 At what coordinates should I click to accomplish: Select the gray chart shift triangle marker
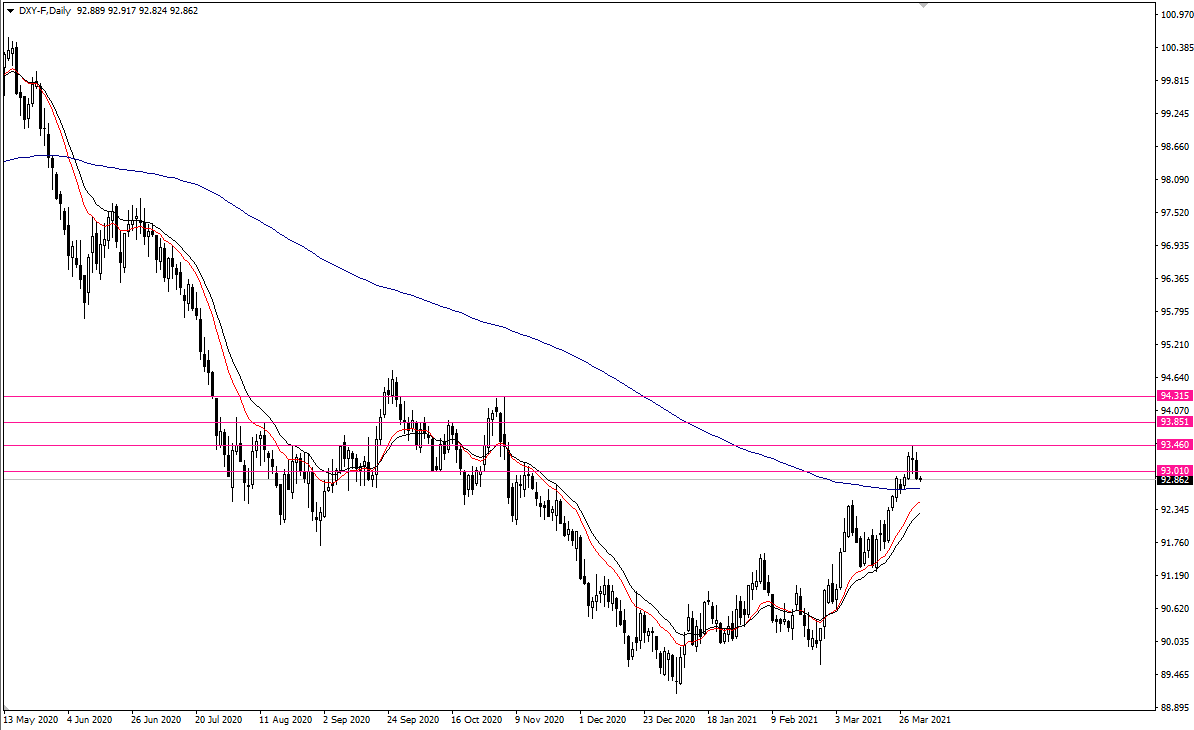[924, 5]
